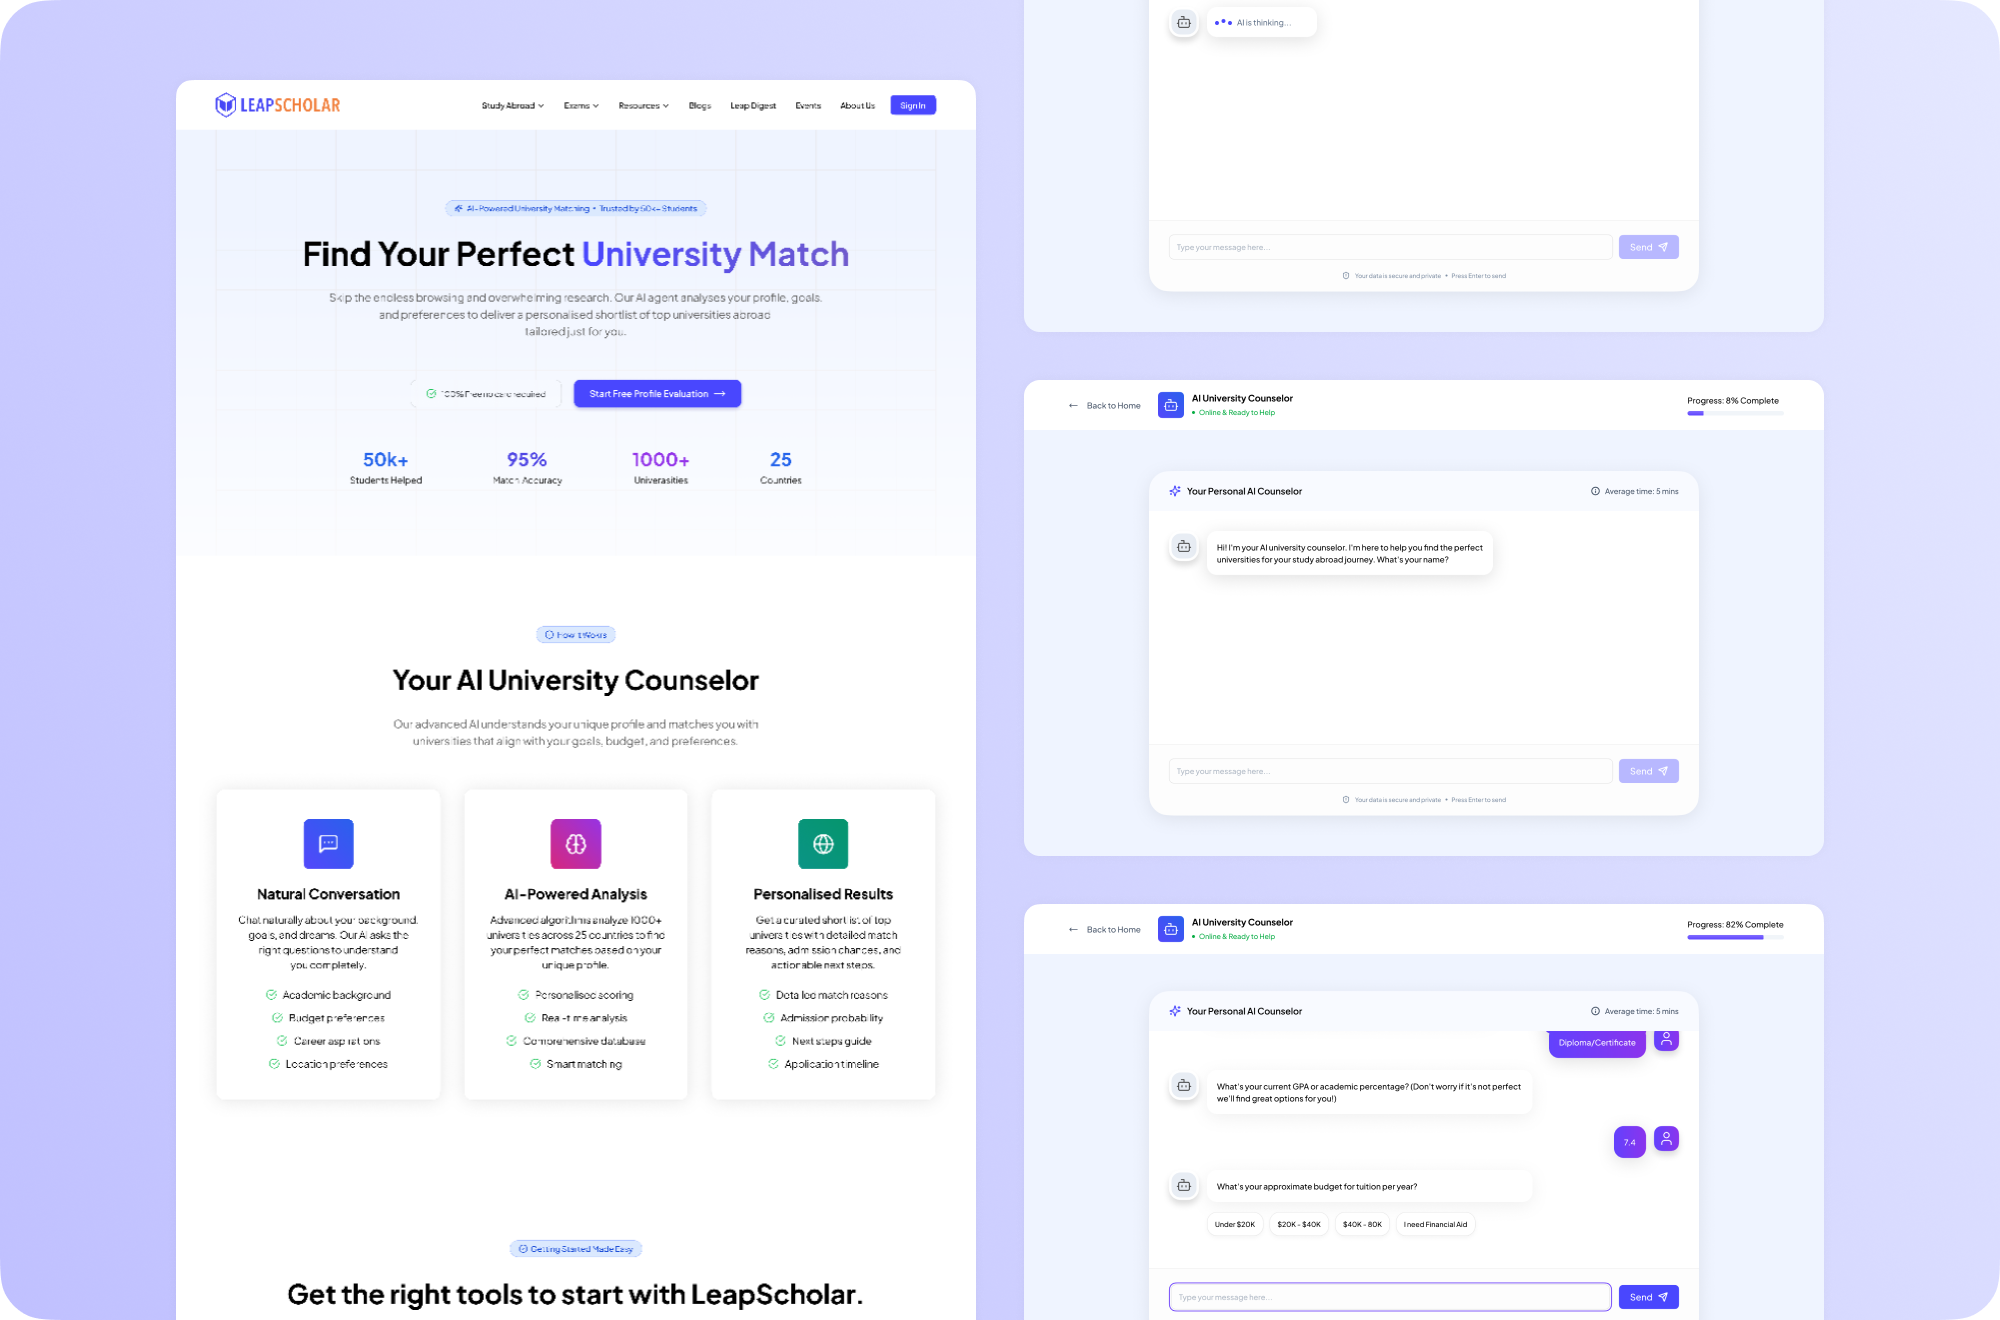Click the robot icon beside AI University Counselor, 82% panel
Screen dimensions: 2000x1320
tap(1171, 929)
